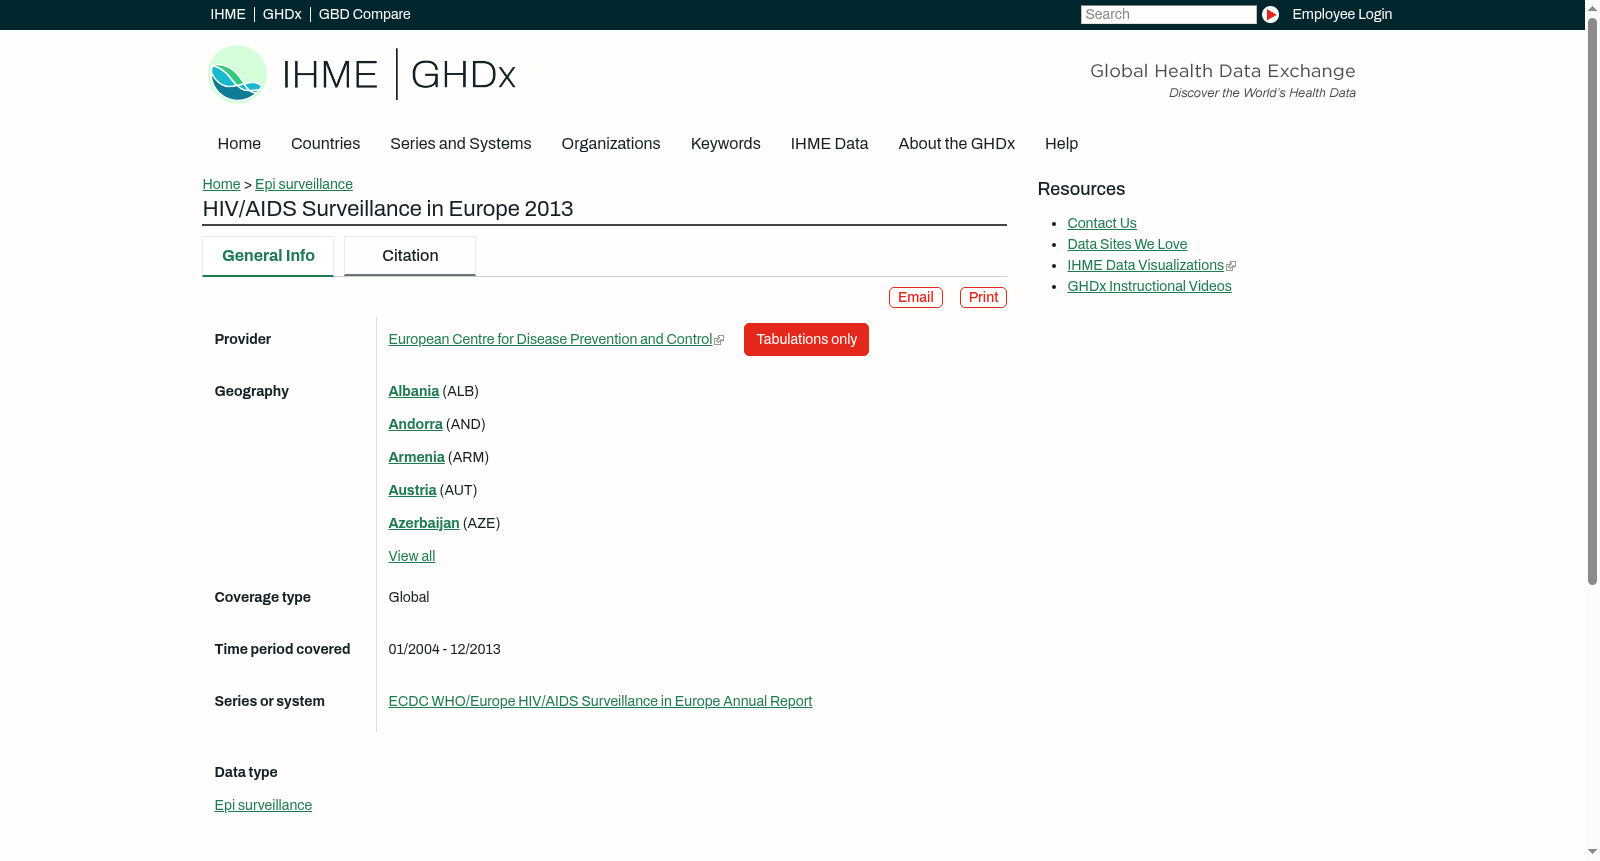Click the Resources heading
Image resolution: width=1600 pixels, height=861 pixels.
1081,189
